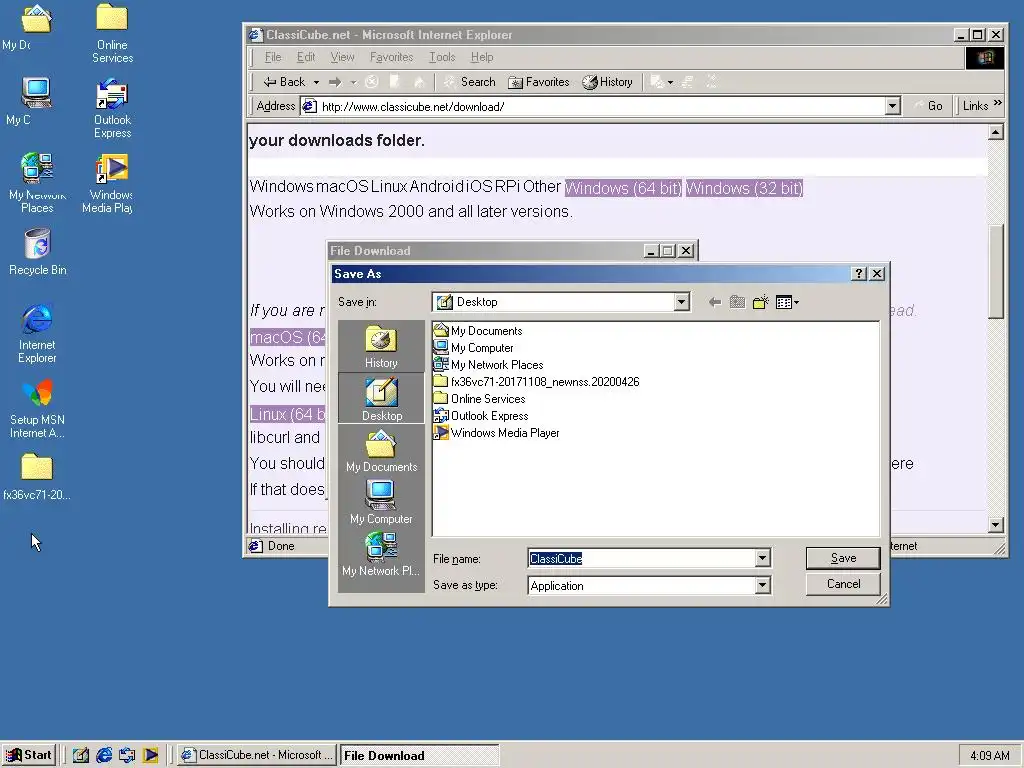1024x768 pixels.
Task: Click the Stop icon in IE toolbar
Action: (372, 82)
